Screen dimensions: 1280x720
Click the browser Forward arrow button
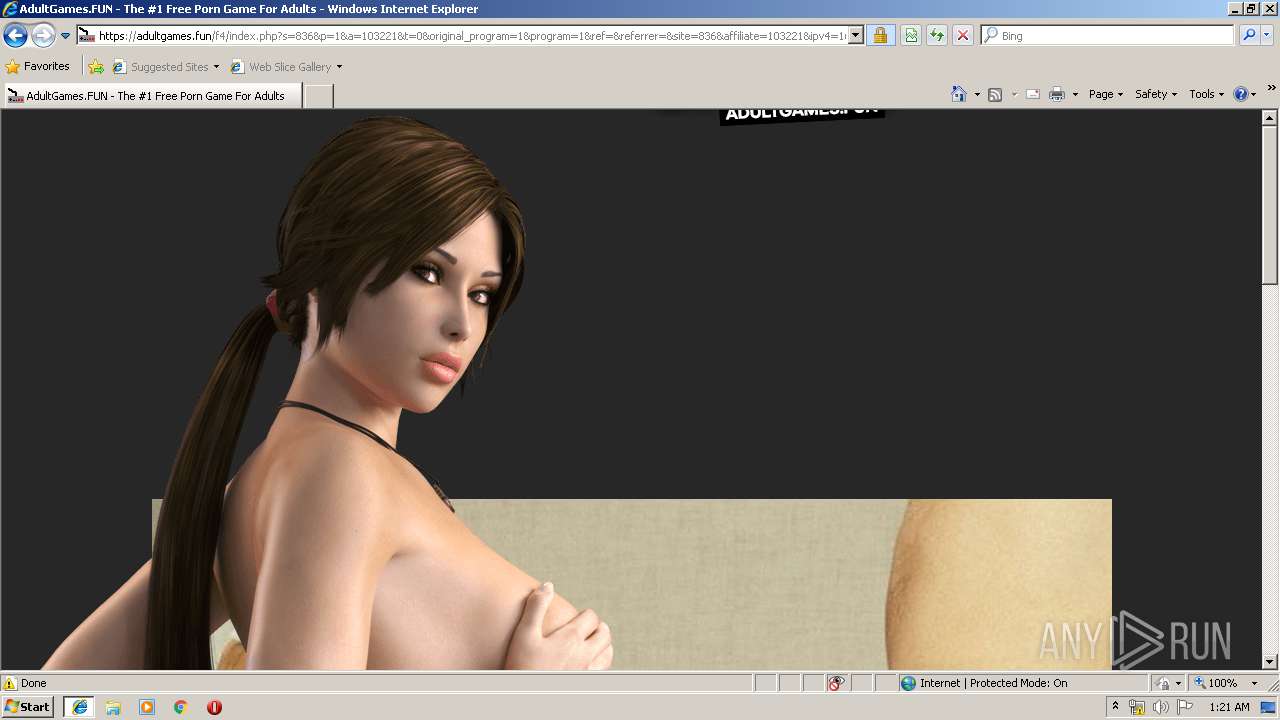click(x=43, y=36)
